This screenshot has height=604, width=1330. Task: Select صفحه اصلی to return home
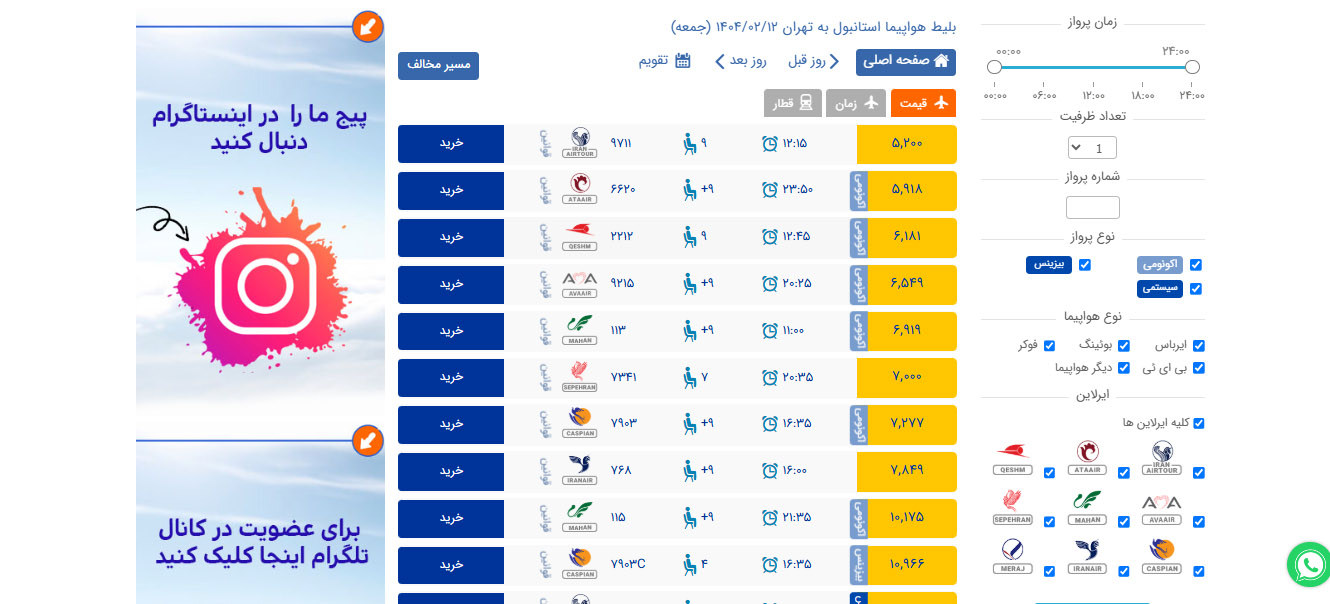tap(906, 61)
